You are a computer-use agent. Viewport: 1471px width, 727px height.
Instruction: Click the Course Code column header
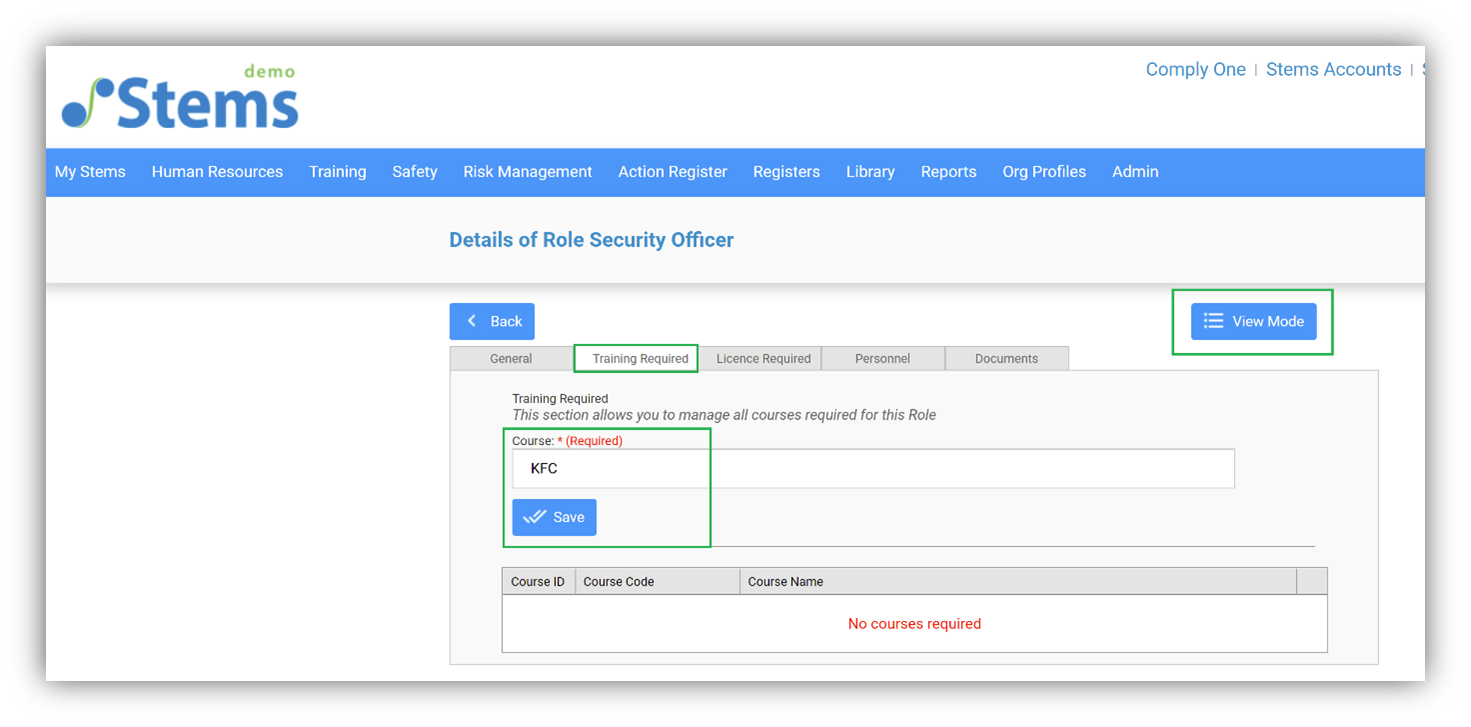pyautogui.click(x=657, y=581)
